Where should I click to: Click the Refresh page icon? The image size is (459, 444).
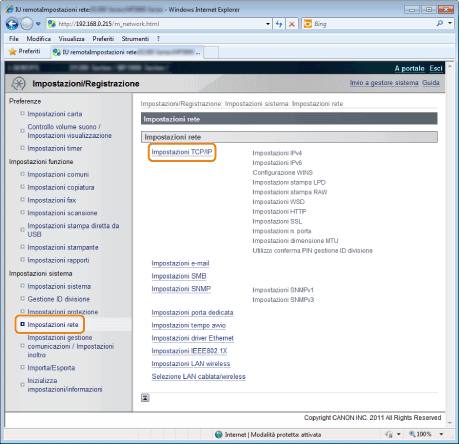coord(279,24)
